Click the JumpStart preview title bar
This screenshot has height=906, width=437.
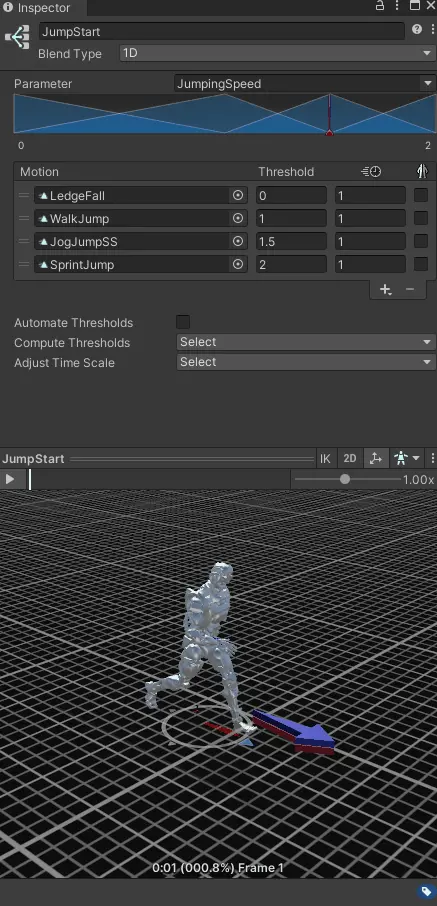pyautogui.click(x=157, y=459)
